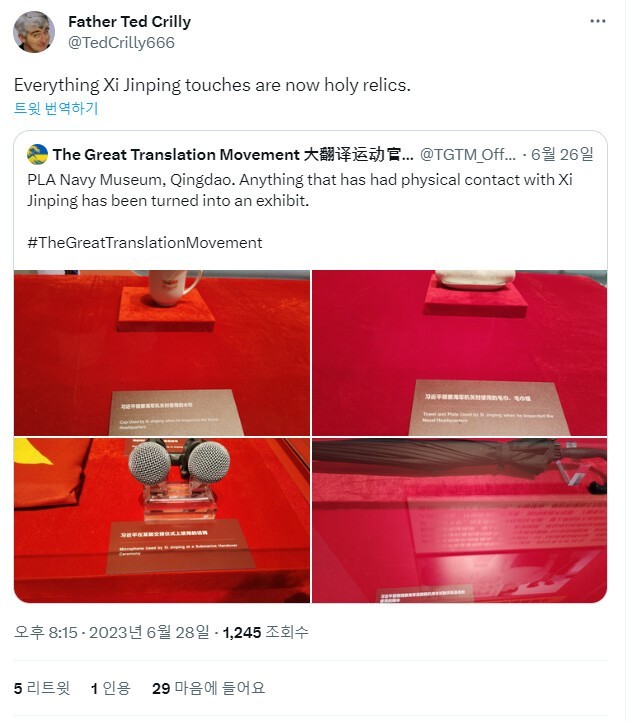Open the @TGTM_Off... handle in quoted tweet
The image size is (636, 721).
pyautogui.click(x=468, y=154)
